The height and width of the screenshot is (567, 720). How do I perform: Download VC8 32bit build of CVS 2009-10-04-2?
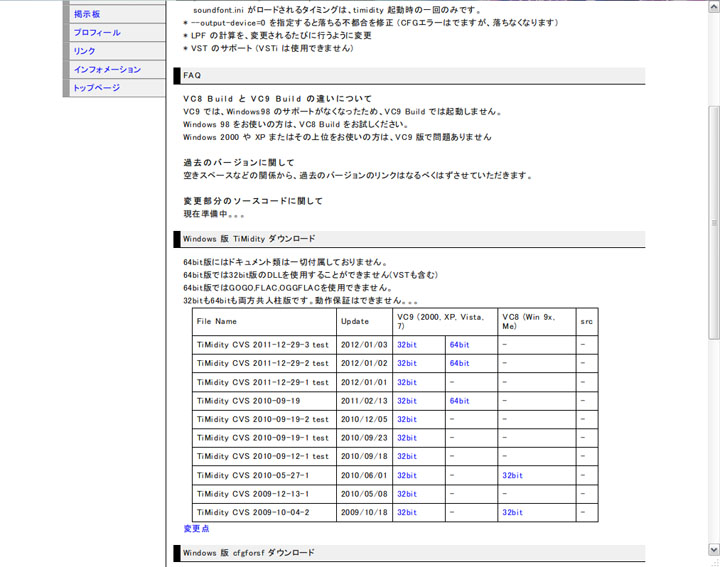[512, 512]
